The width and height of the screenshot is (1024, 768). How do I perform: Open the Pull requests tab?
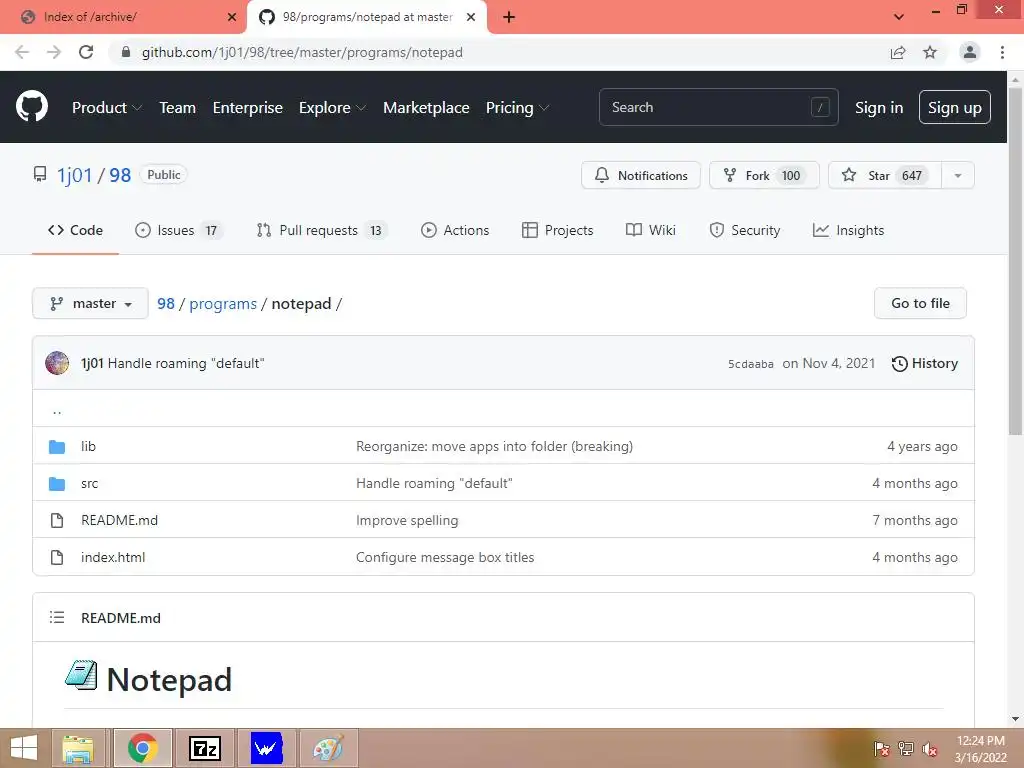(x=321, y=231)
